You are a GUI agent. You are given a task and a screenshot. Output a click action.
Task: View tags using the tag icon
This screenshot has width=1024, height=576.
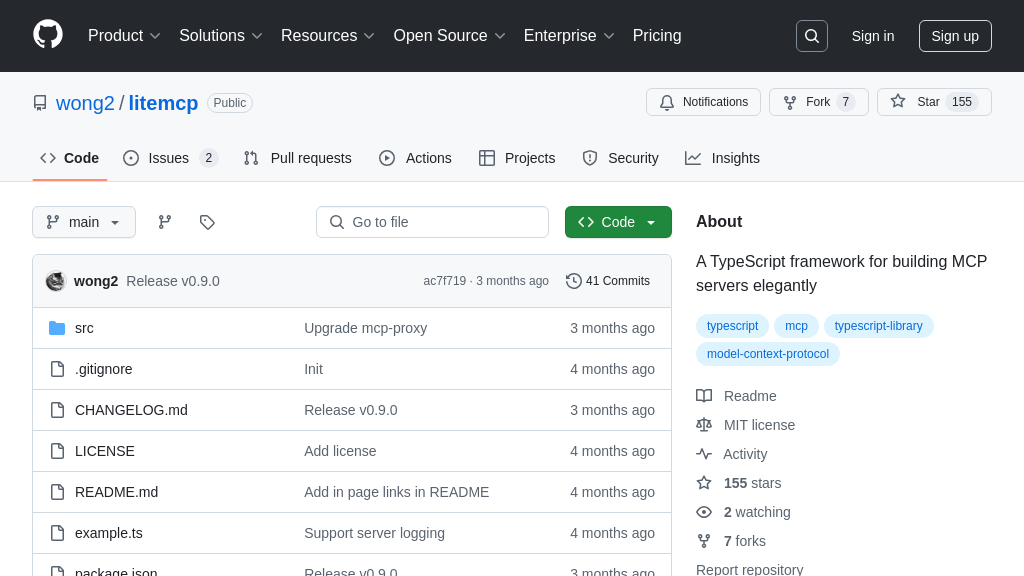click(207, 222)
